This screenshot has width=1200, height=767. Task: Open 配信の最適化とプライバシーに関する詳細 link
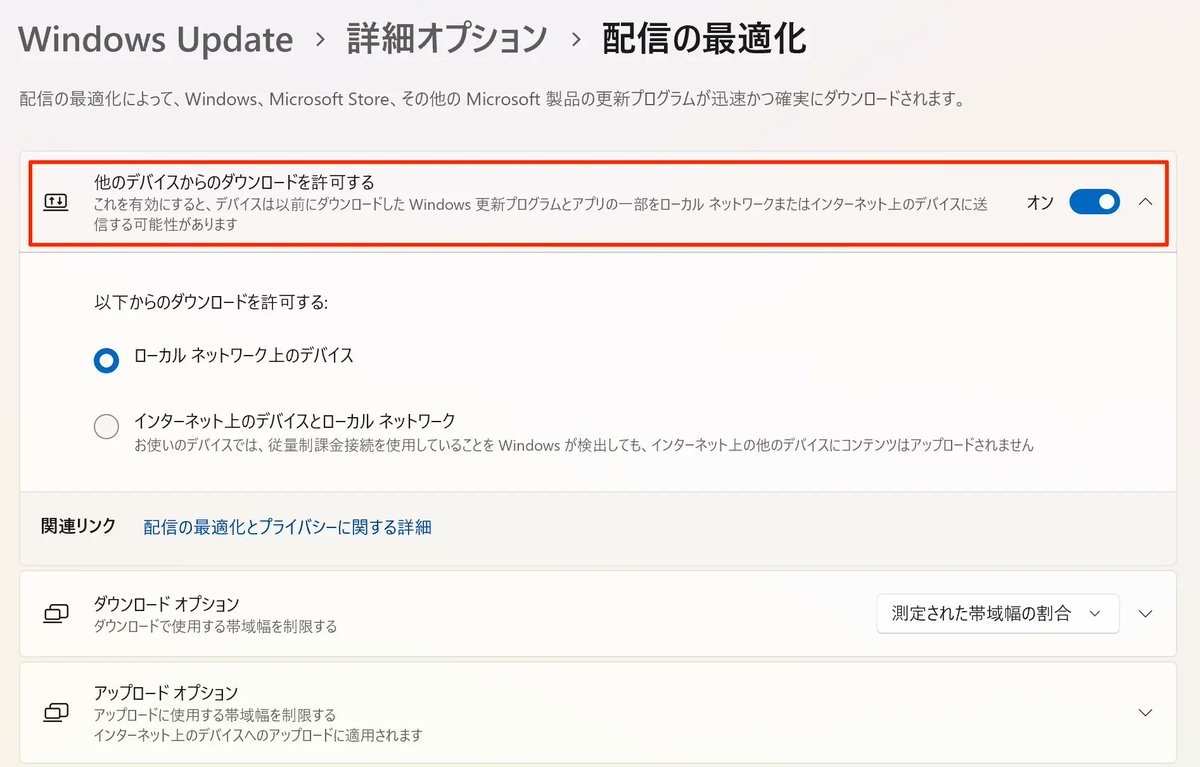point(287,527)
